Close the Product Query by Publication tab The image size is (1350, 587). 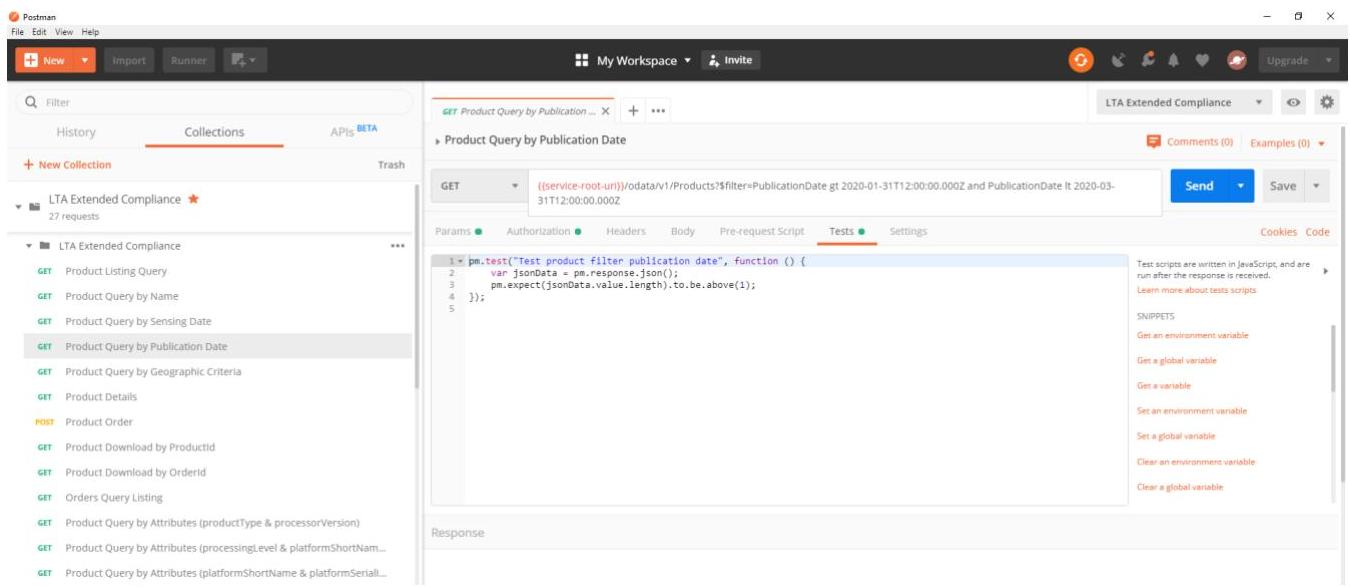pos(606,111)
